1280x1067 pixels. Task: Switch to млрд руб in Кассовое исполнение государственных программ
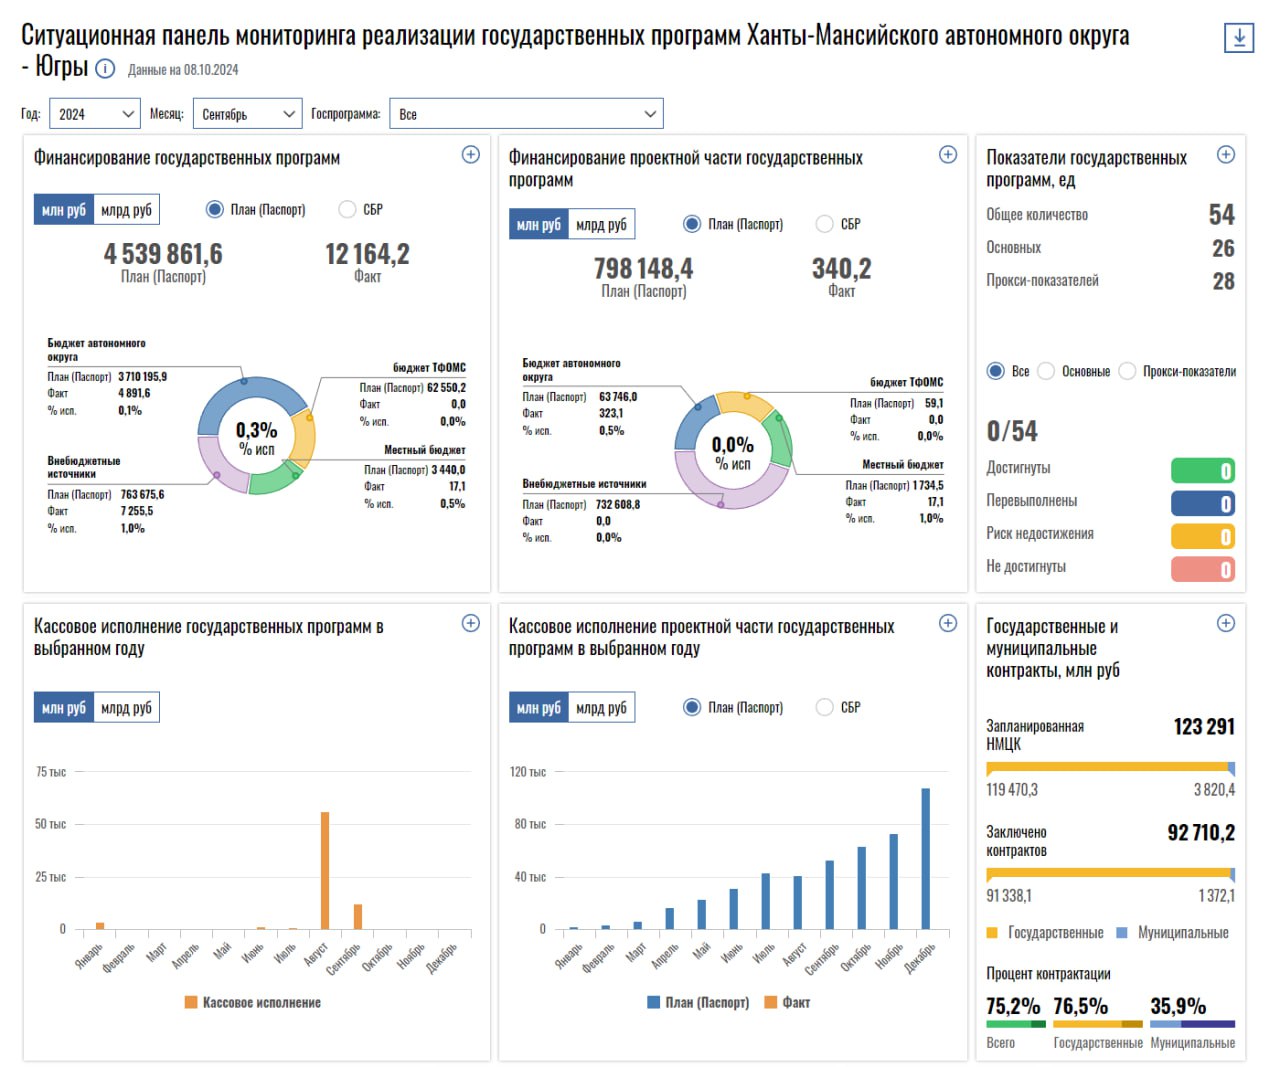pos(126,708)
